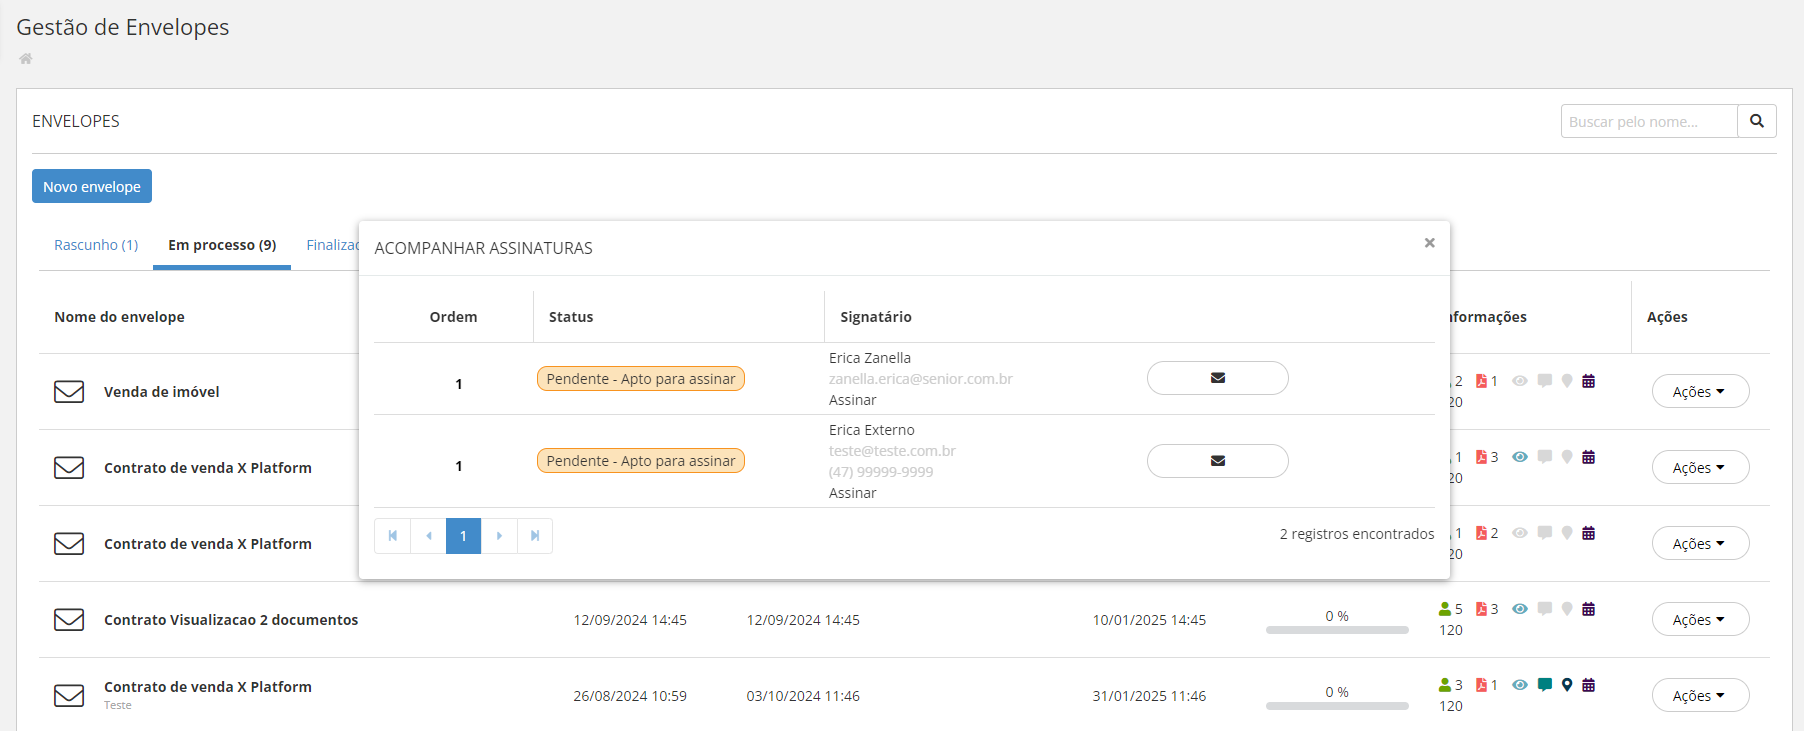Viewport: 1804px width, 731px height.
Task: Click the PDF icon in Venda de imóvel row
Action: click(x=1482, y=381)
